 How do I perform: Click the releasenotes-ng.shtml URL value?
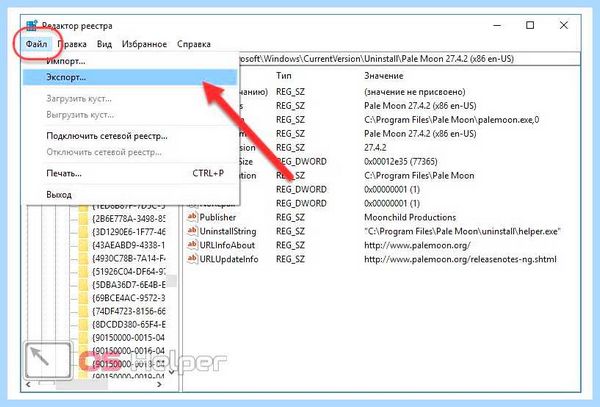coord(460,259)
